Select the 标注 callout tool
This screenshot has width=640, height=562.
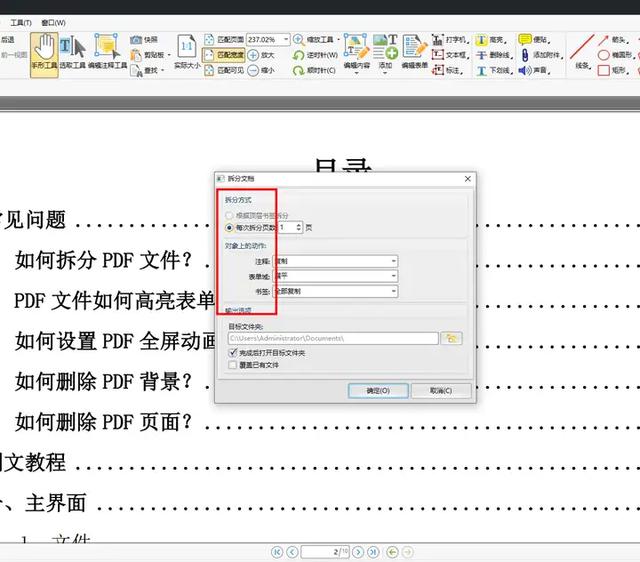point(448,71)
